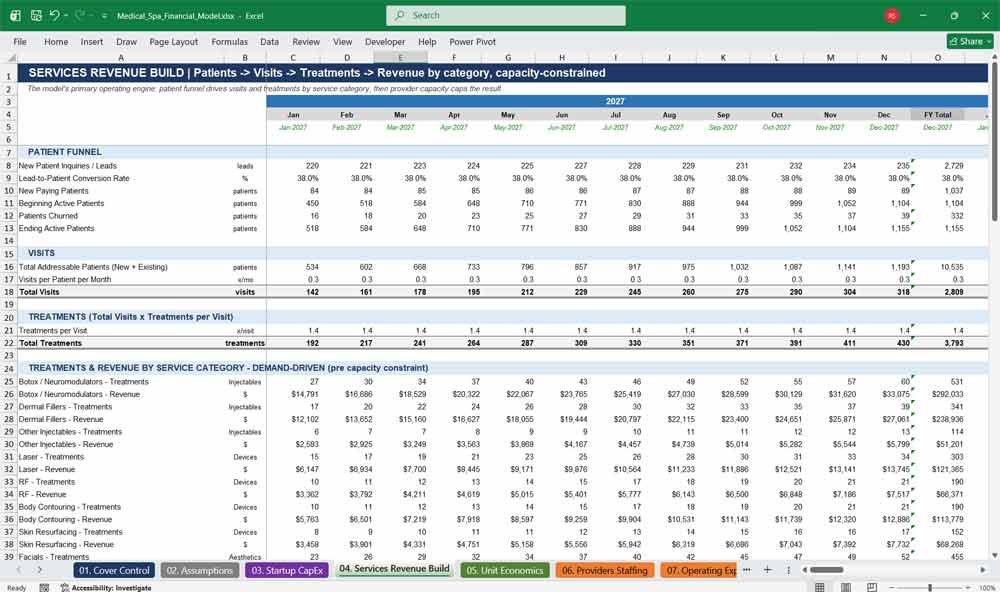Select Botox / Neuromodulators - Revenue label
The width and height of the screenshot is (1000, 592).
(x=79, y=394)
